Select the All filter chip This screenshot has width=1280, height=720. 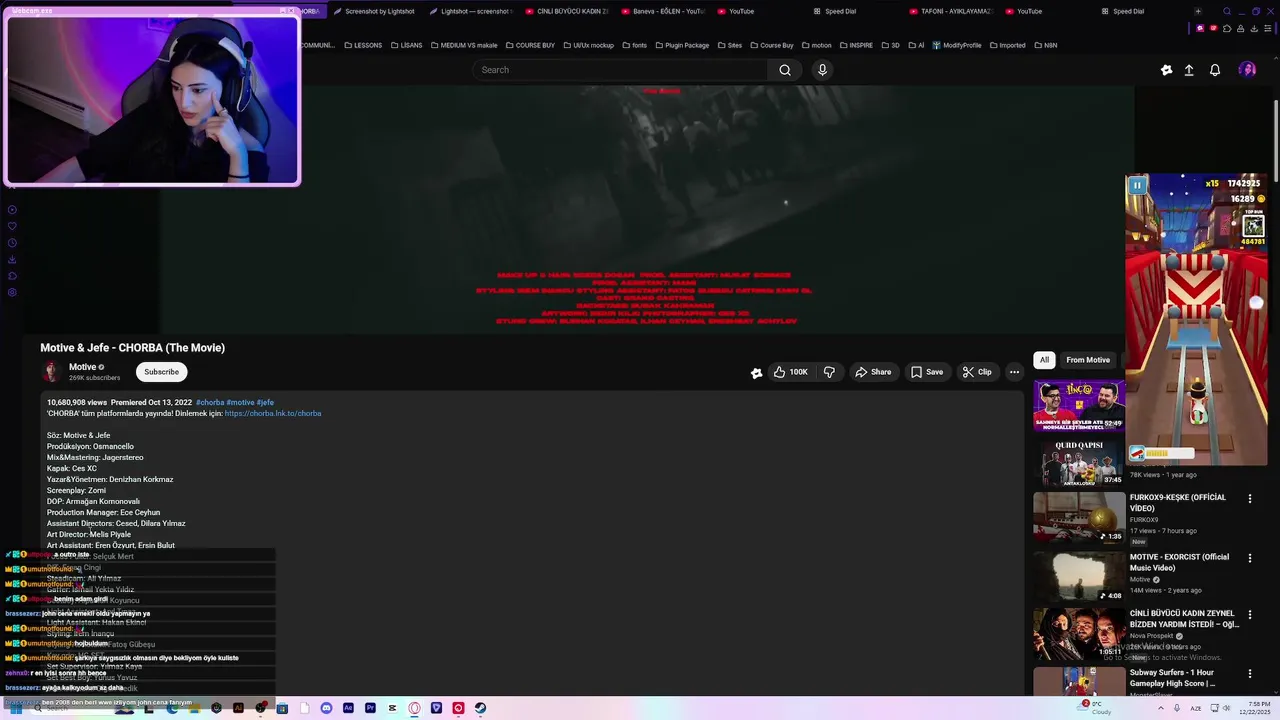[x=1044, y=360]
